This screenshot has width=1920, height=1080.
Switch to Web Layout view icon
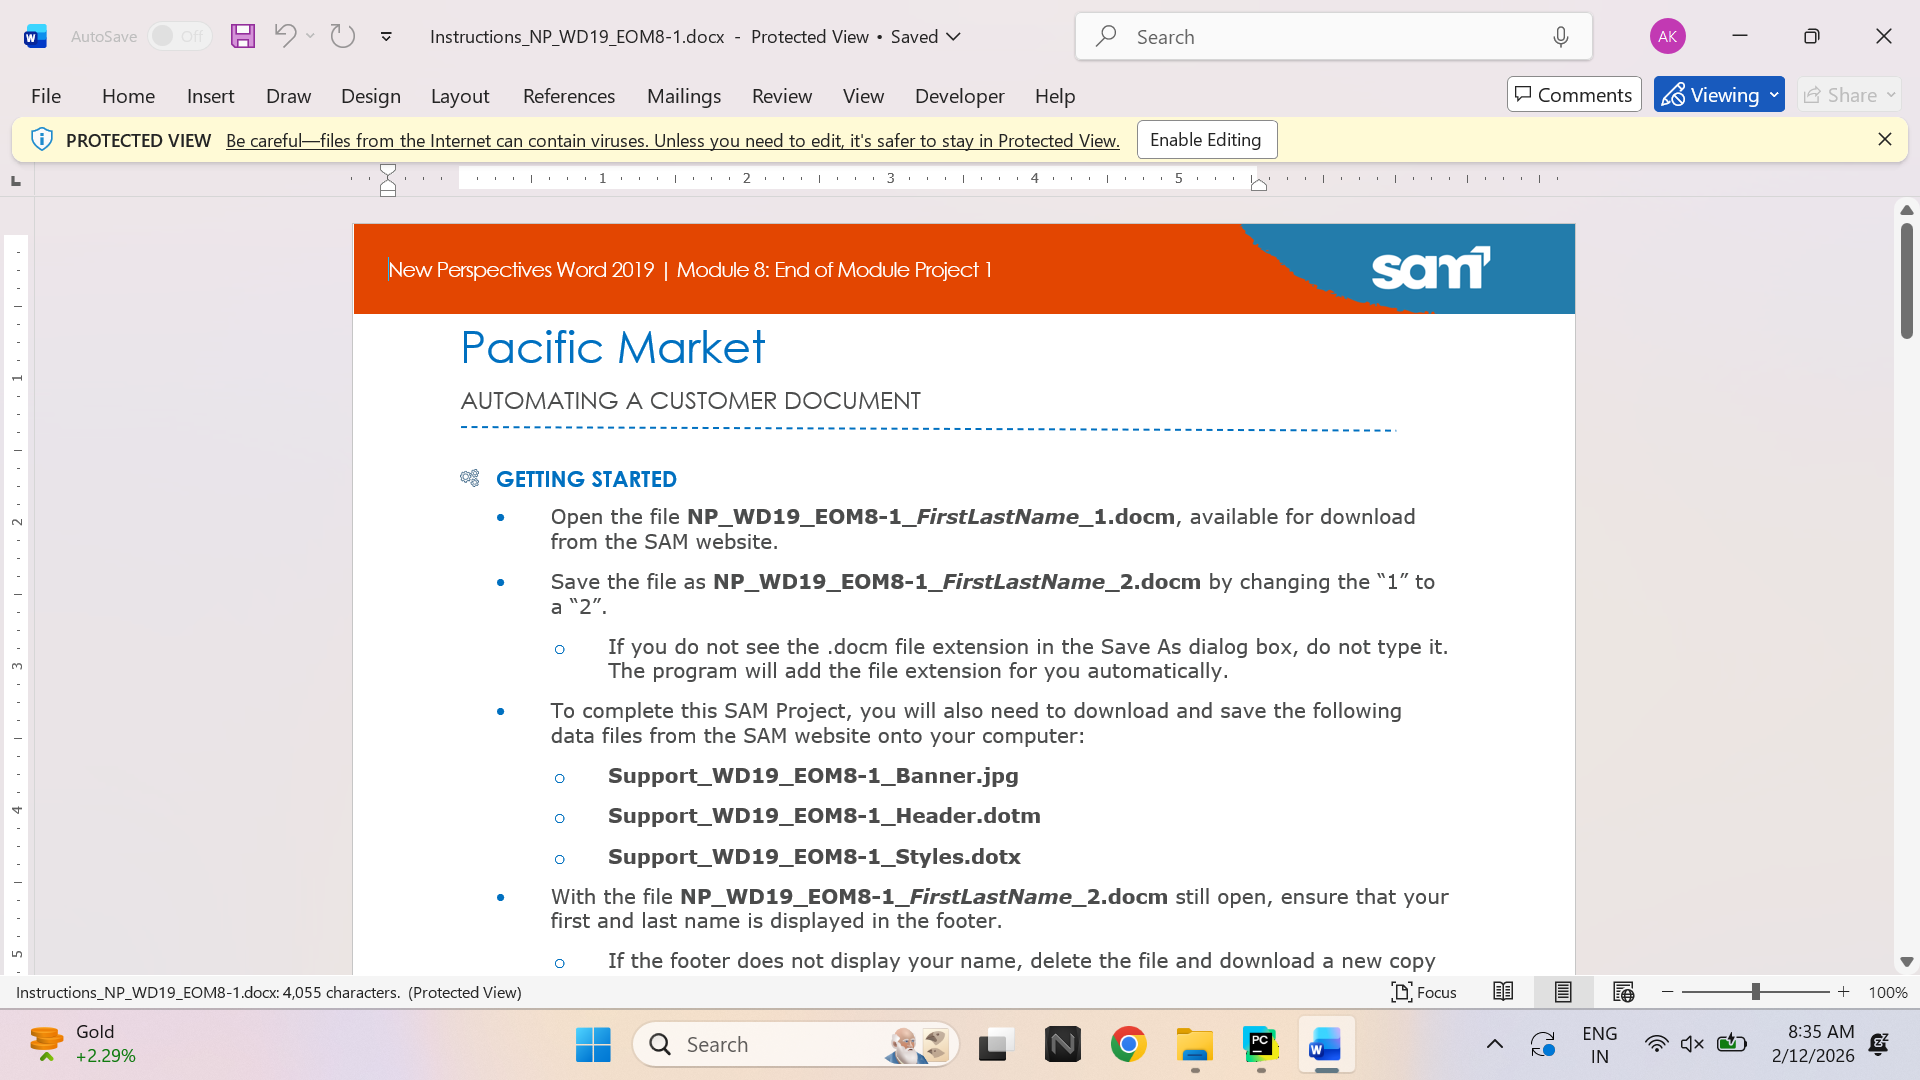1623,992
